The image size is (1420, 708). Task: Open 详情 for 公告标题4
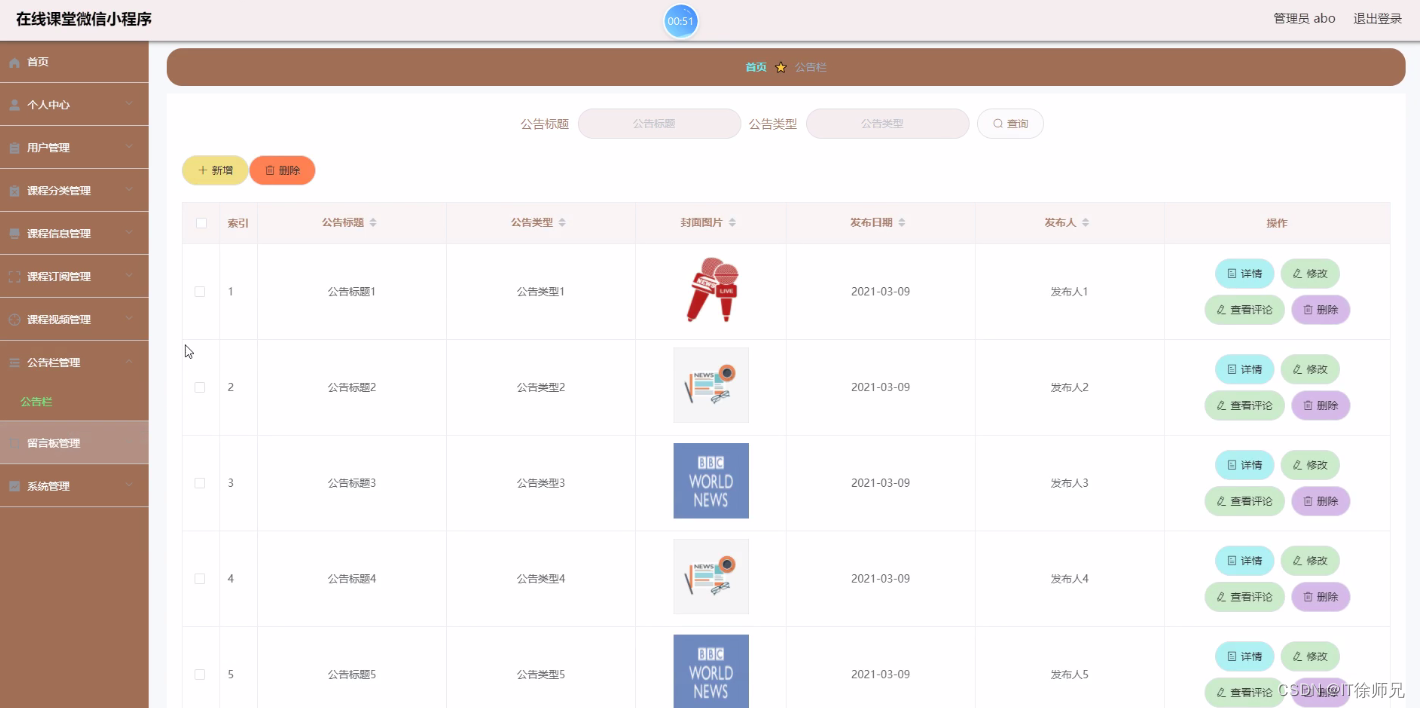1244,561
